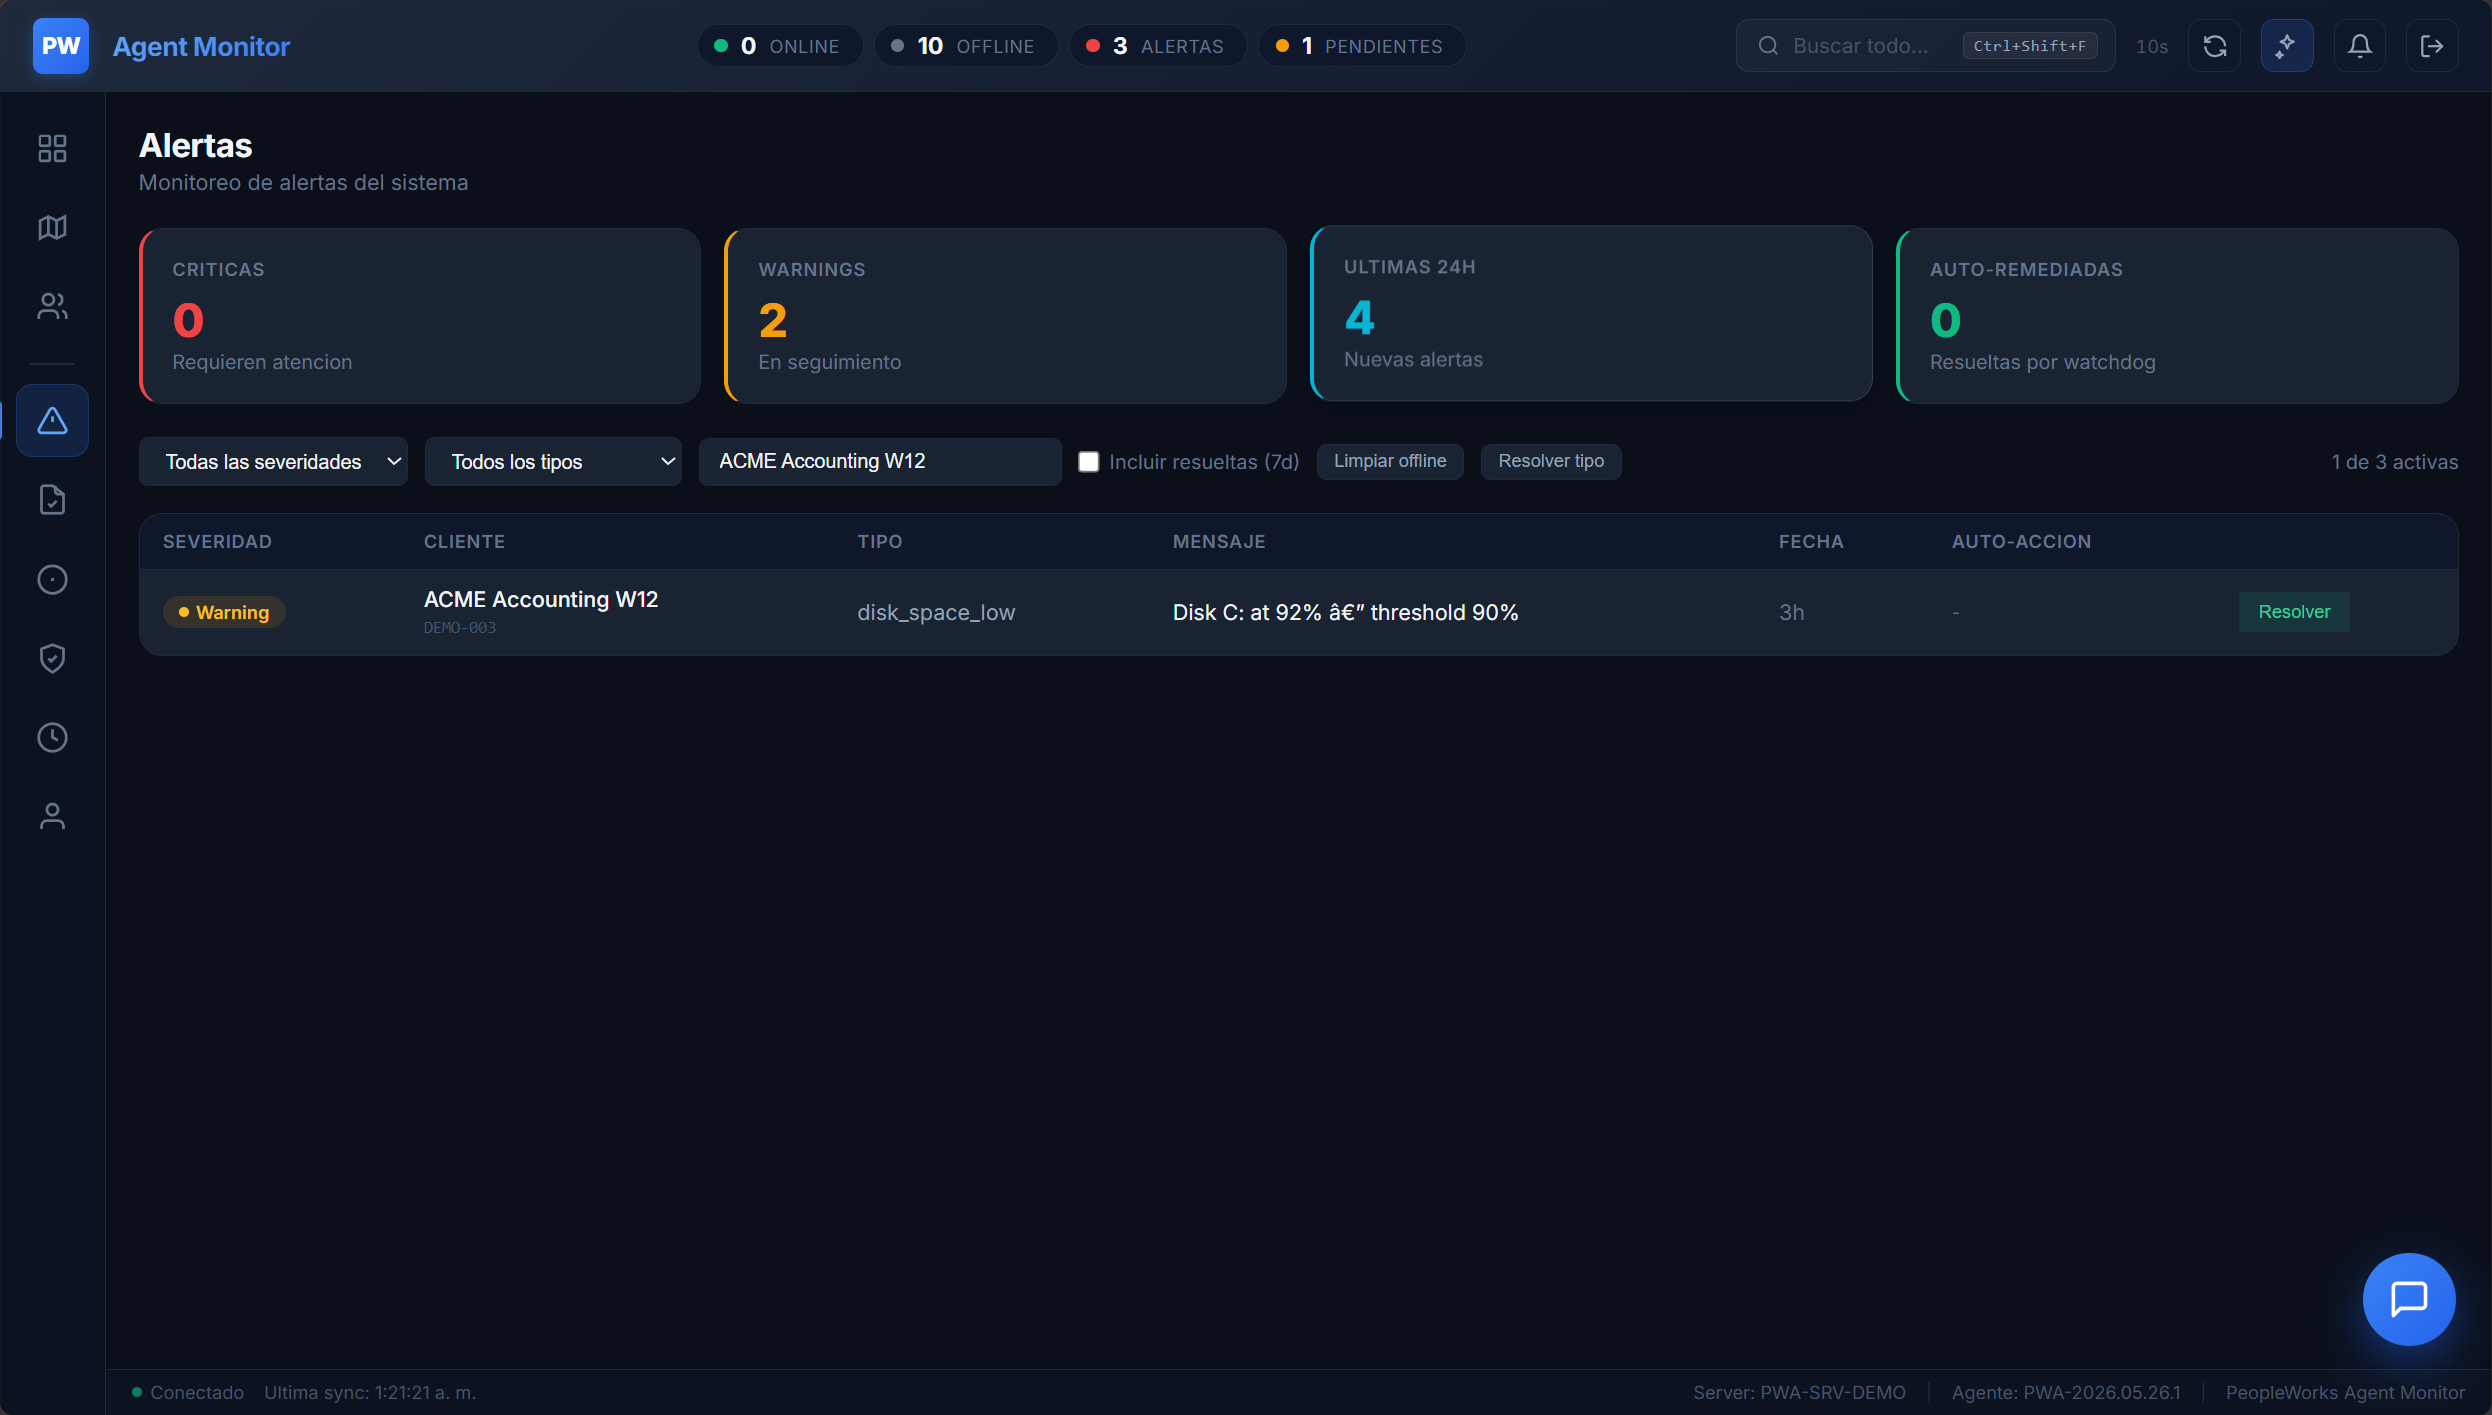Toggle Incluir resueltas (7d) checkbox
The height and width of the screenshot is (1415, 2492).
click(x=1089, y=462)
